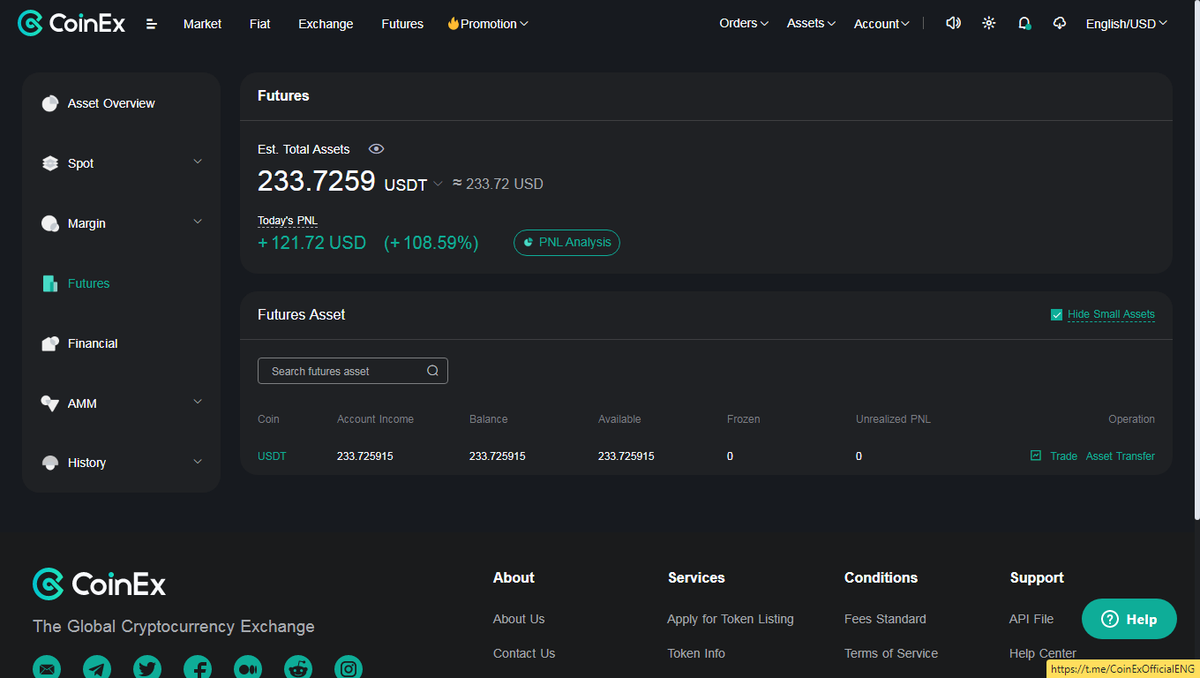The width and height of the screenshot is (1200, 678).
Task: Open the notifications bell icon
Action: (1024, 23)
